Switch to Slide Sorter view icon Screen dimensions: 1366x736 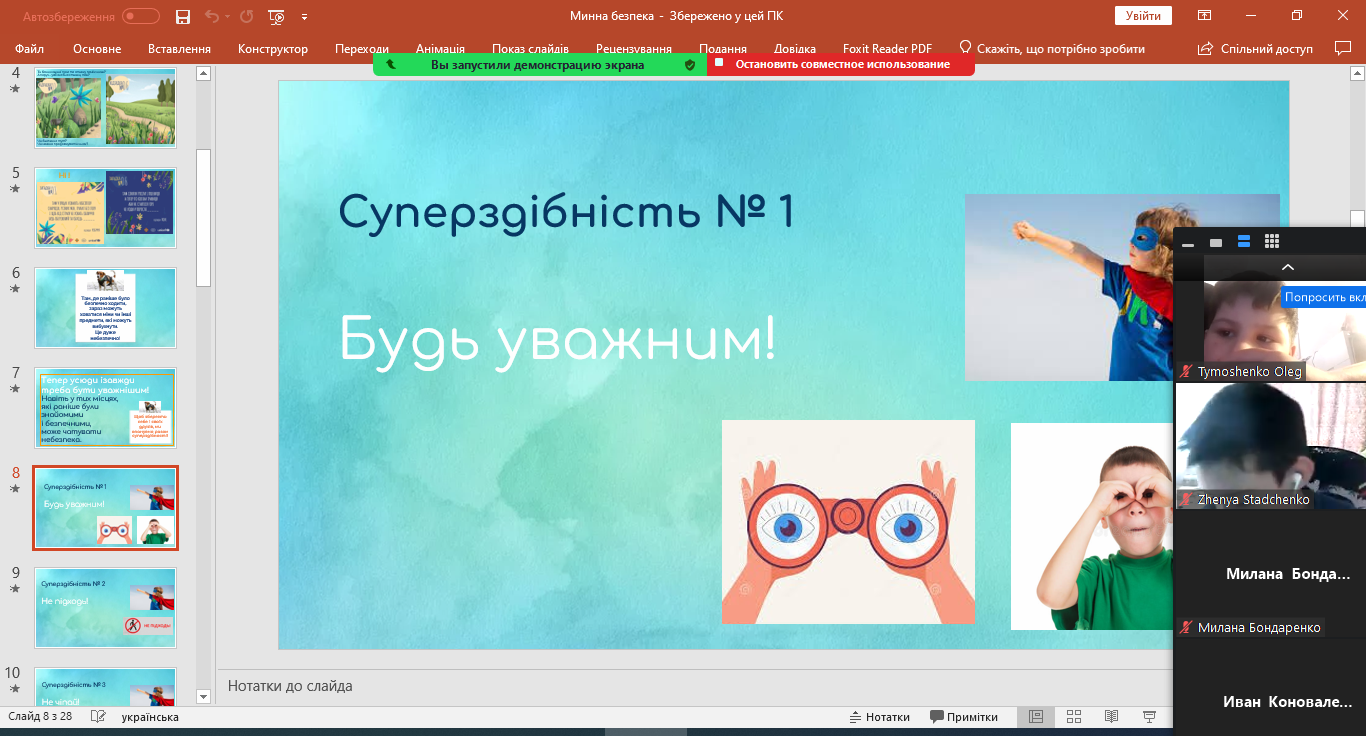(1074, 717)
